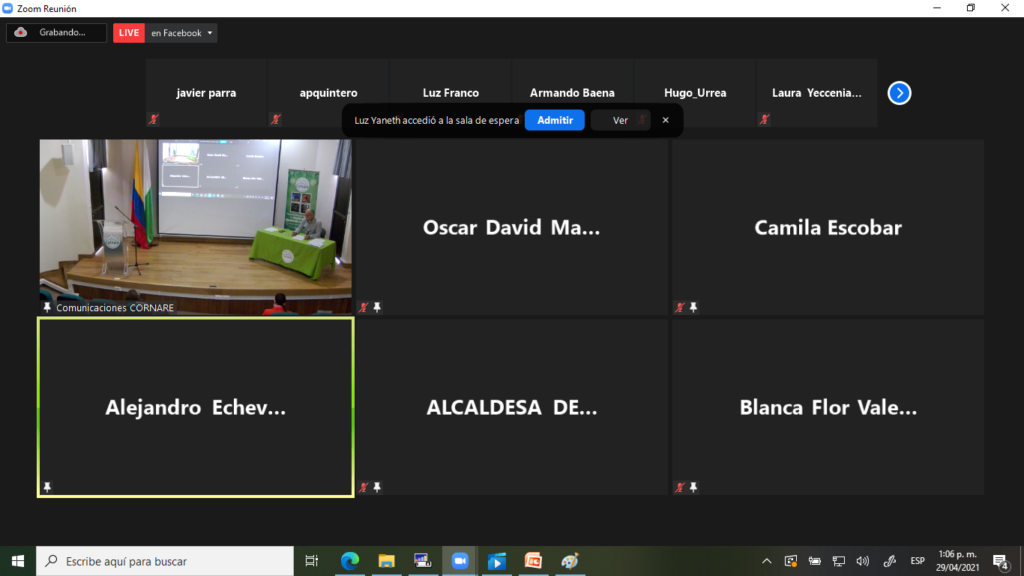Click pin icon on ALCALDESA DE tile
This screenshot has height=576, width=1024.
pos(377,488)
